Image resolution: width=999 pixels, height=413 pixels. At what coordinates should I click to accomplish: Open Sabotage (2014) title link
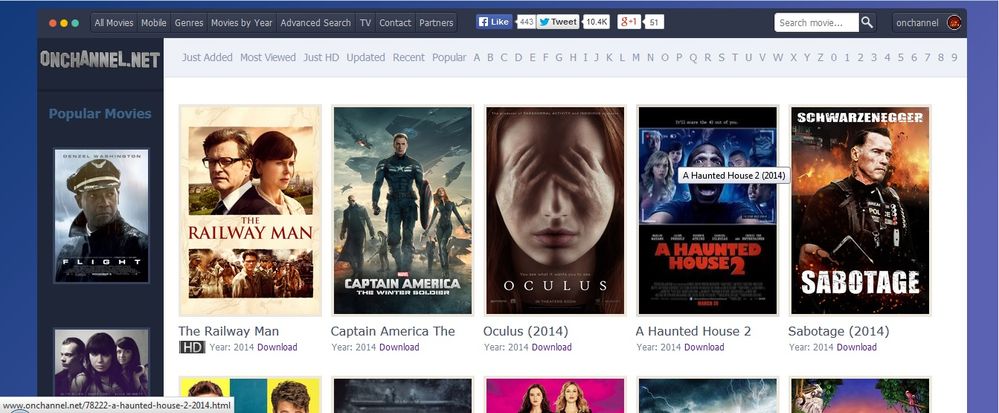coord(838,331)
